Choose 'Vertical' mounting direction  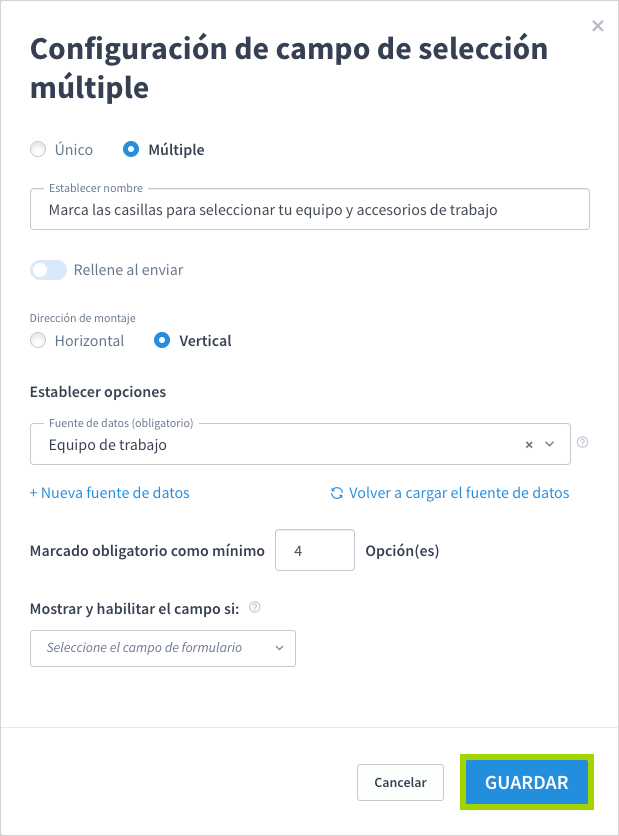(162, 341)
